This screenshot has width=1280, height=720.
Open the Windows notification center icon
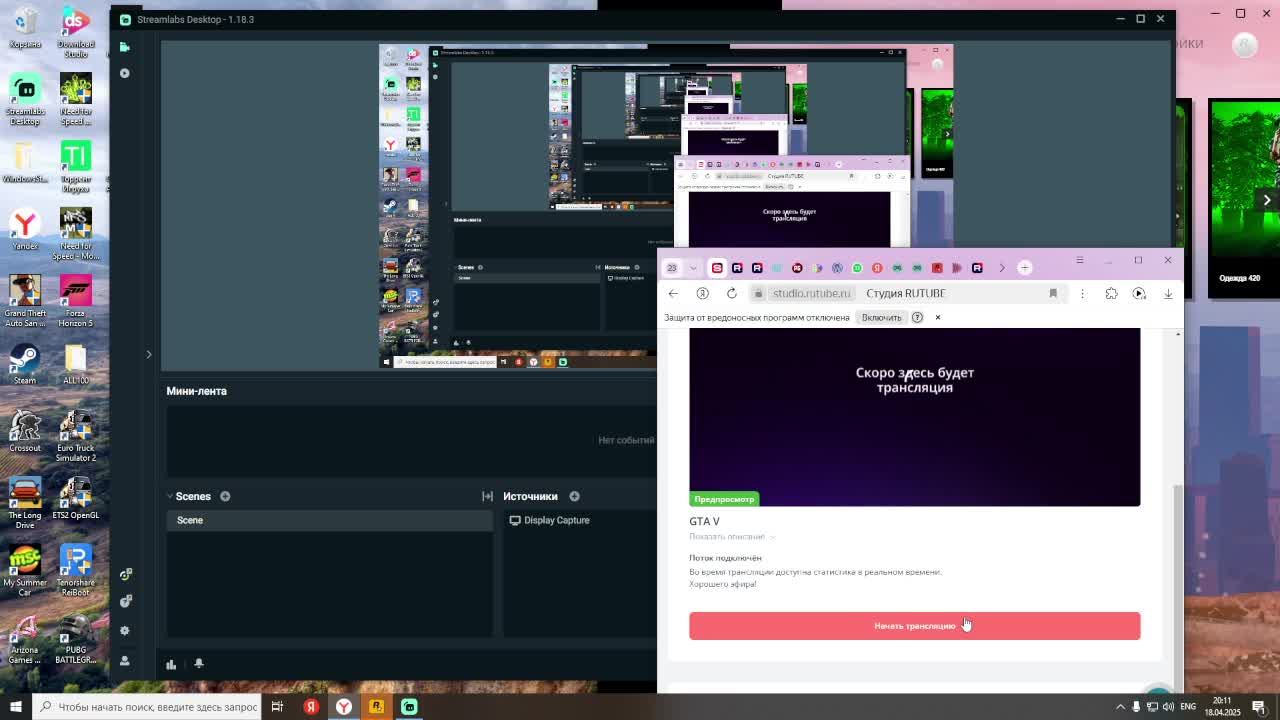click(x=1259, y=707)
